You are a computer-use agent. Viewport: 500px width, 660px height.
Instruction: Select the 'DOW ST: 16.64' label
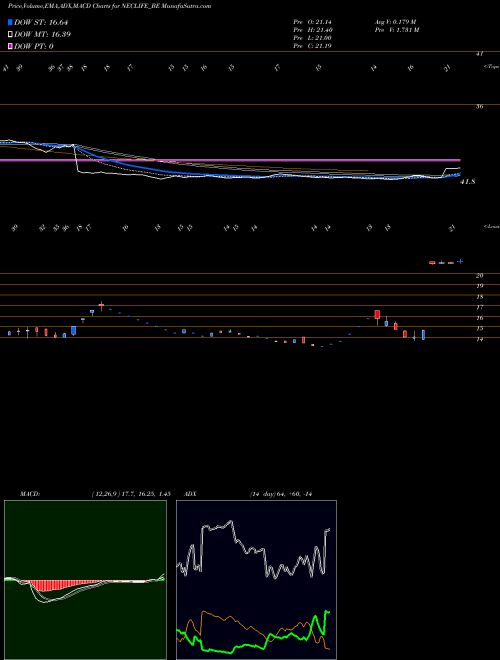[41, 23]
